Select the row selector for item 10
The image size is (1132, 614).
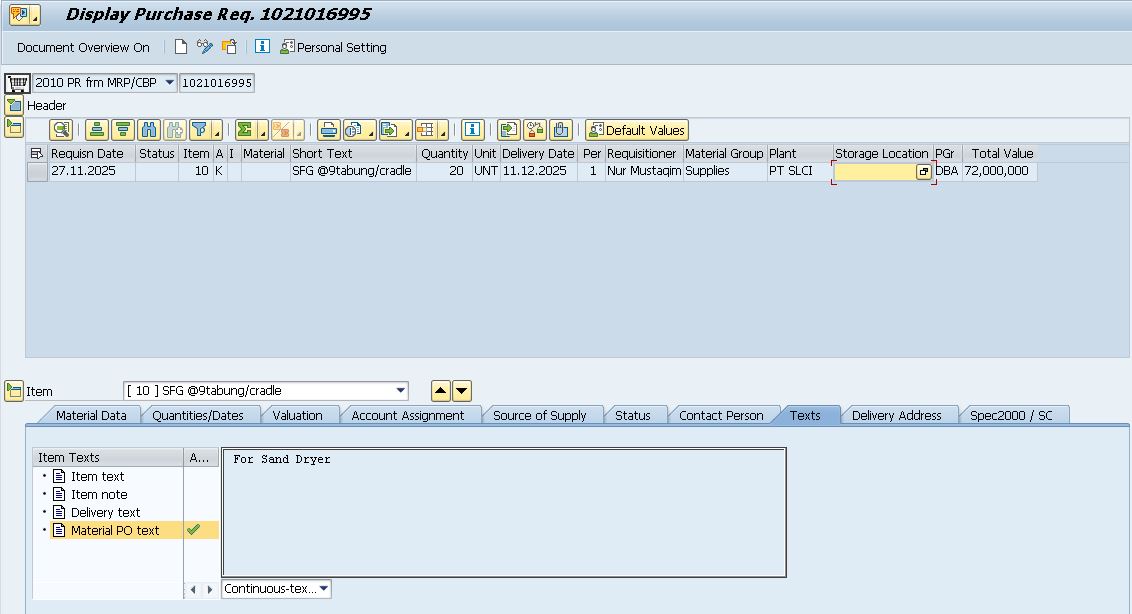(37, 172)
